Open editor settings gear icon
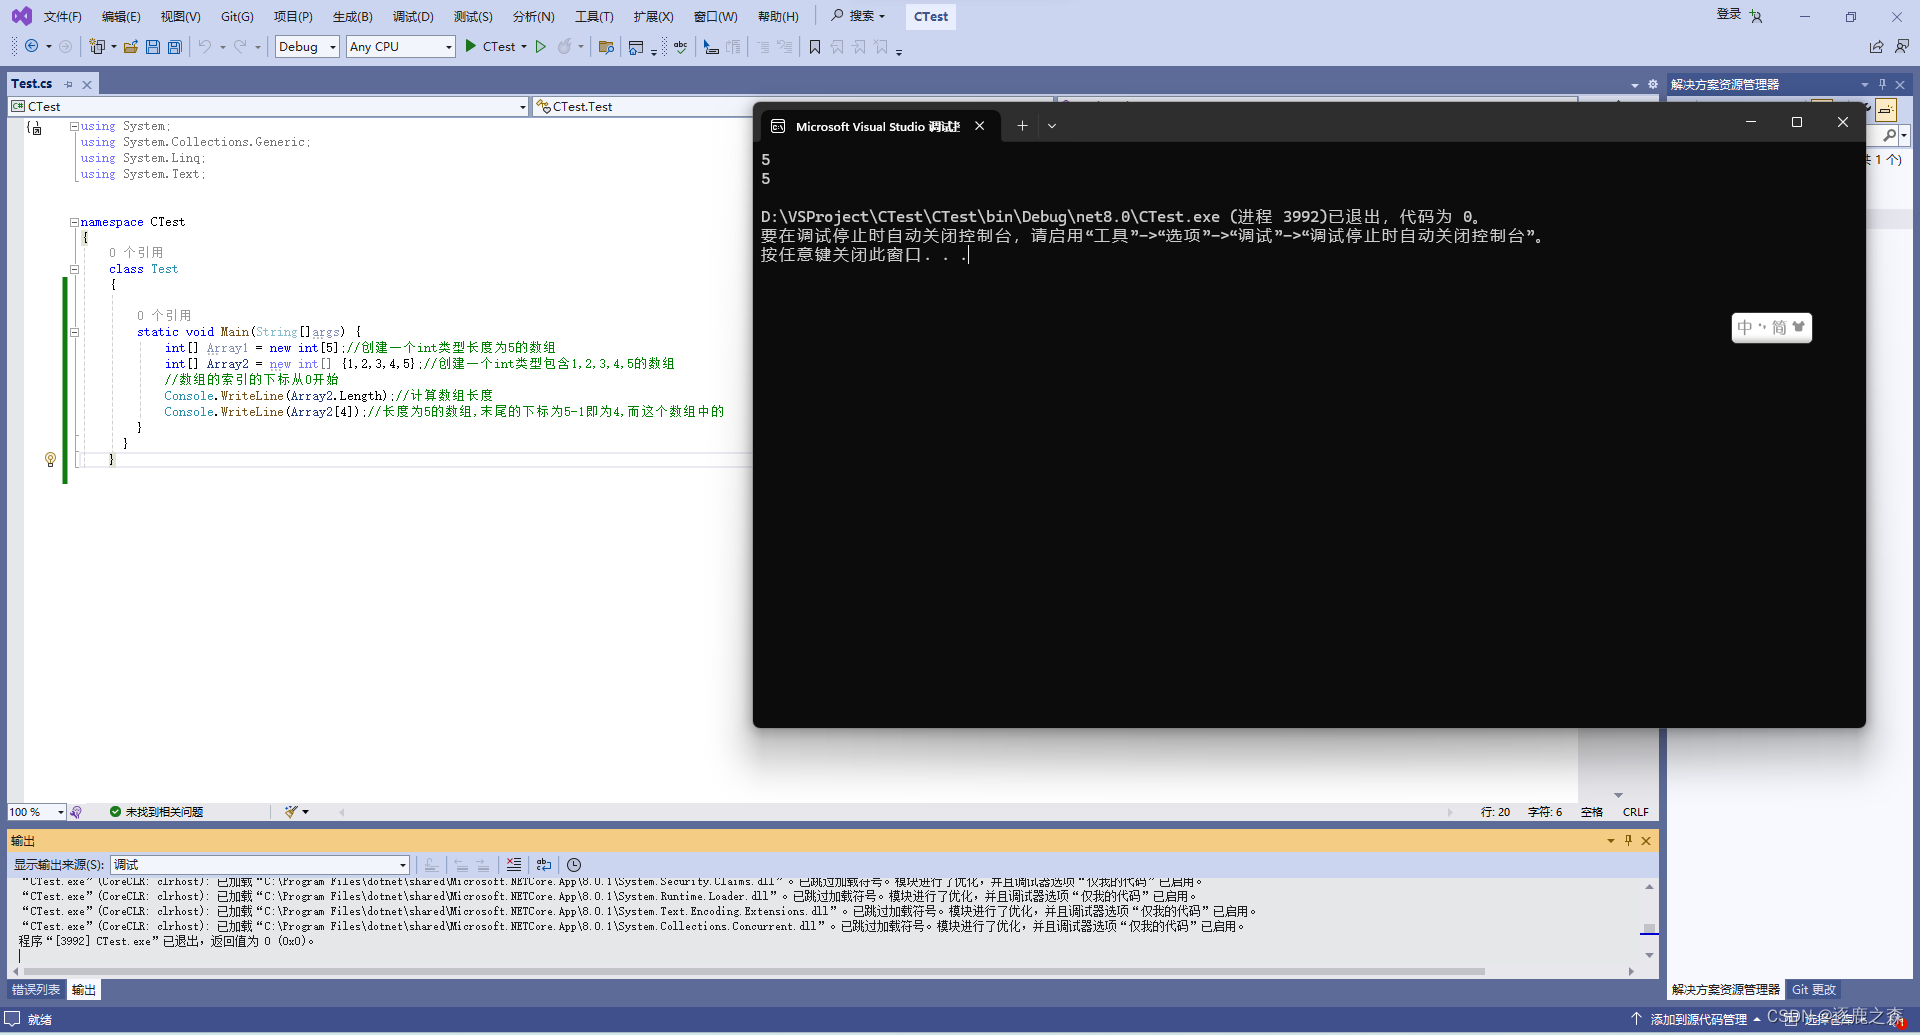 tap(1652, 84)
